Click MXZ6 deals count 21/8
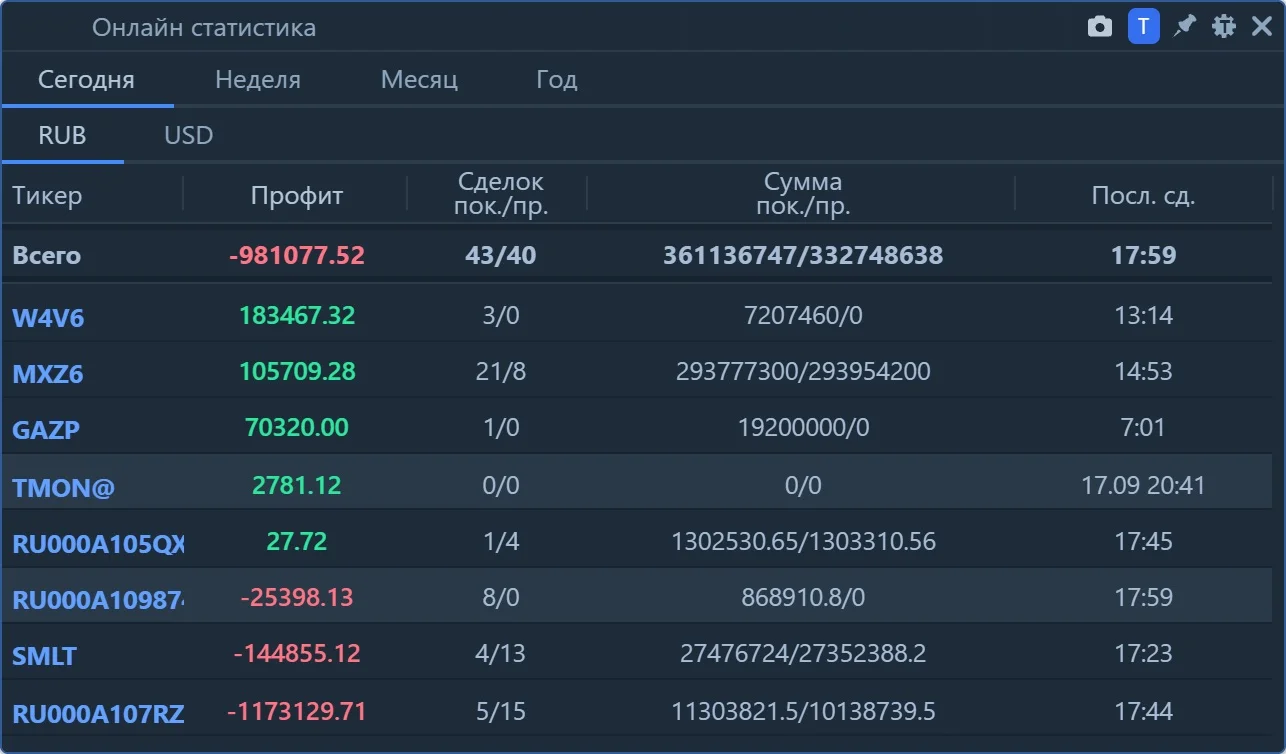The image size is (1286, 754). pyautogui.click(x=501, y=372)
